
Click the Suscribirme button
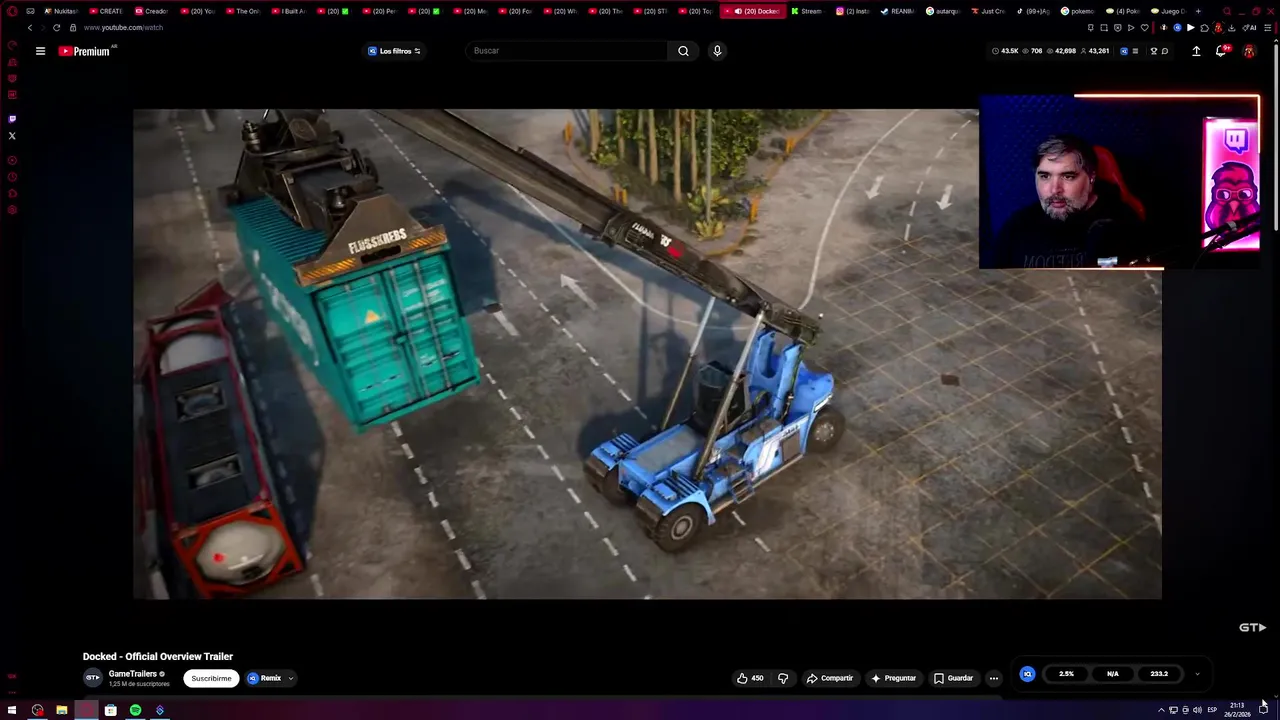pyautogui.click(x=211, y=678)
